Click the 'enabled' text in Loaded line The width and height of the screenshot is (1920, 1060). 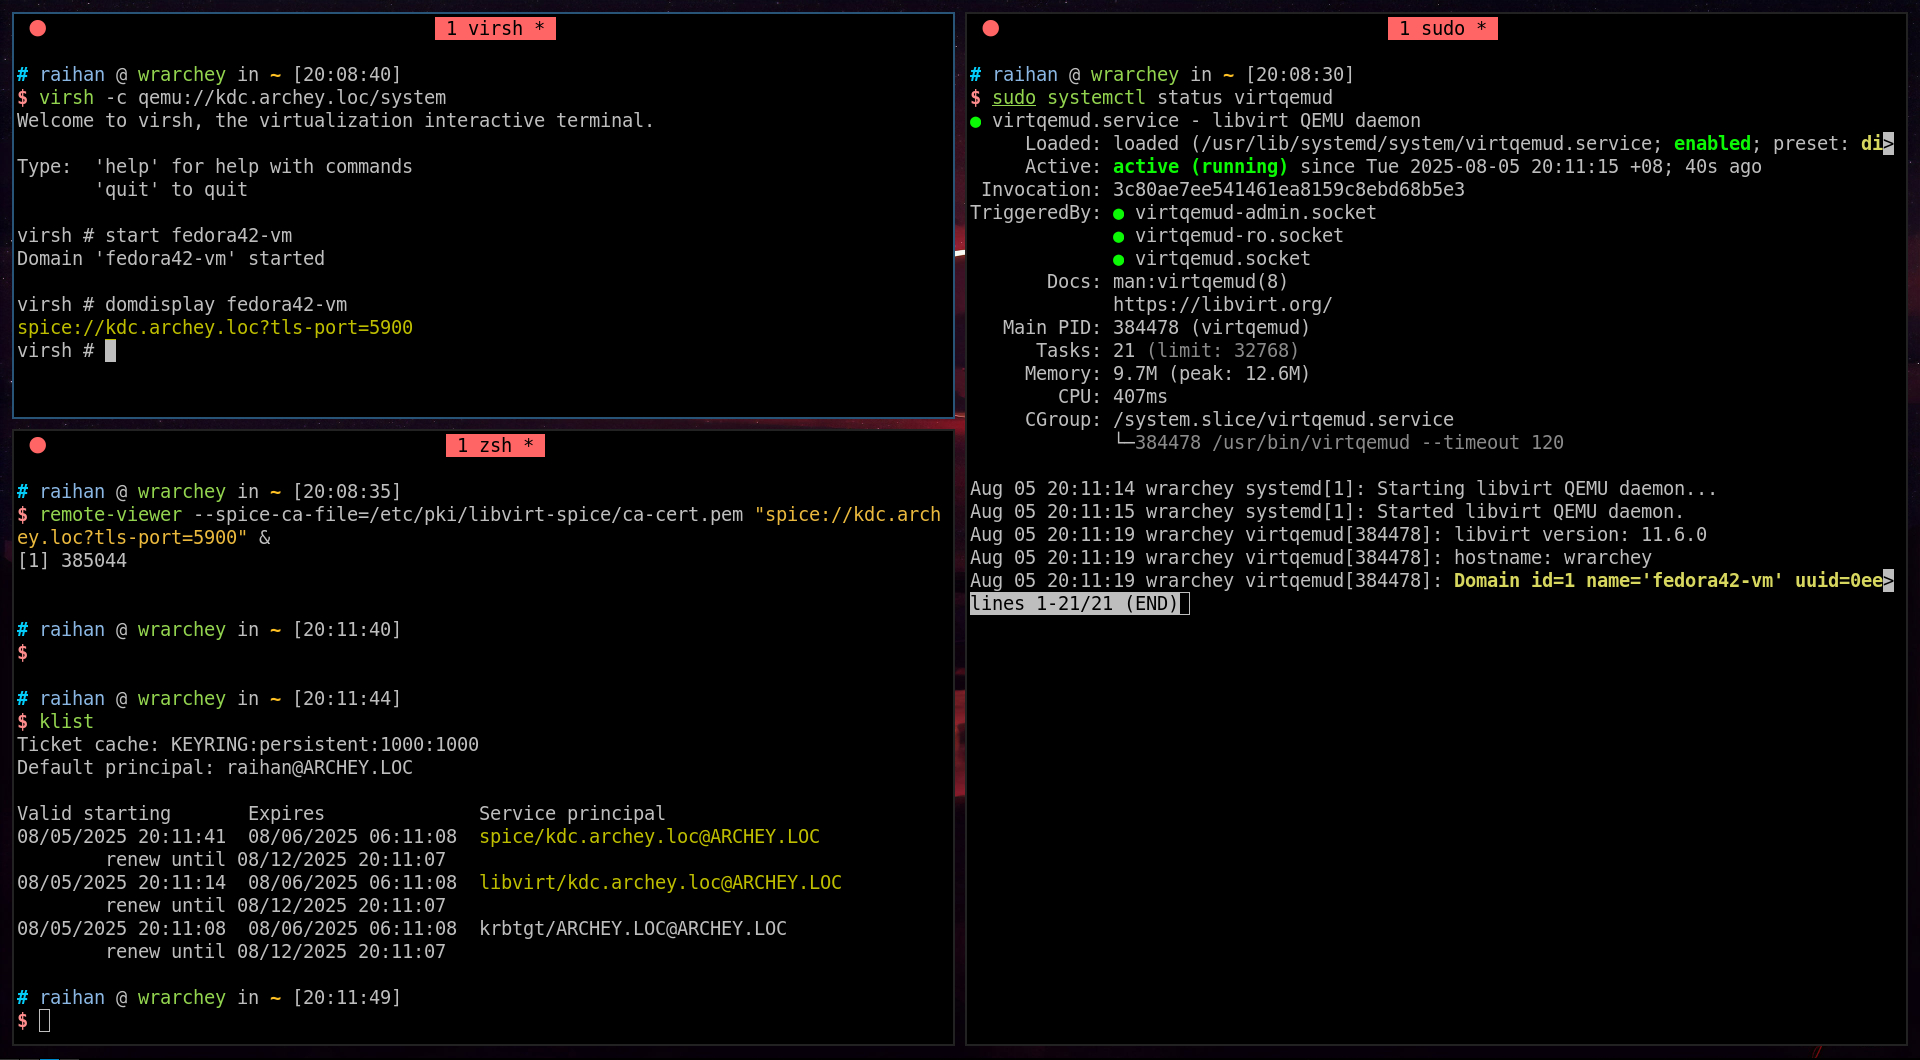pyautogui.click(x=1712, y=144)
